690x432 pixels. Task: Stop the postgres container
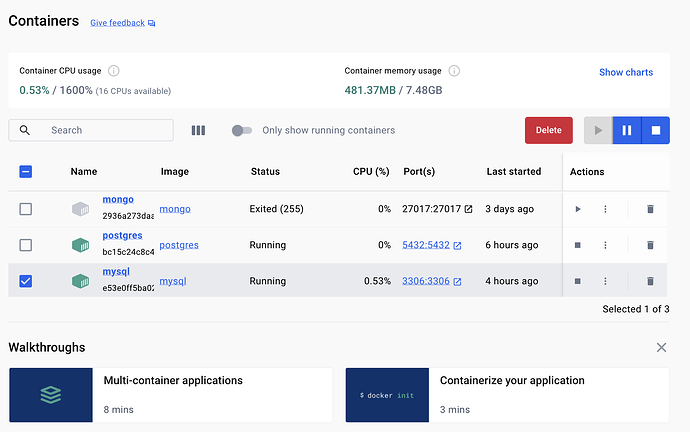coord(578,245)
